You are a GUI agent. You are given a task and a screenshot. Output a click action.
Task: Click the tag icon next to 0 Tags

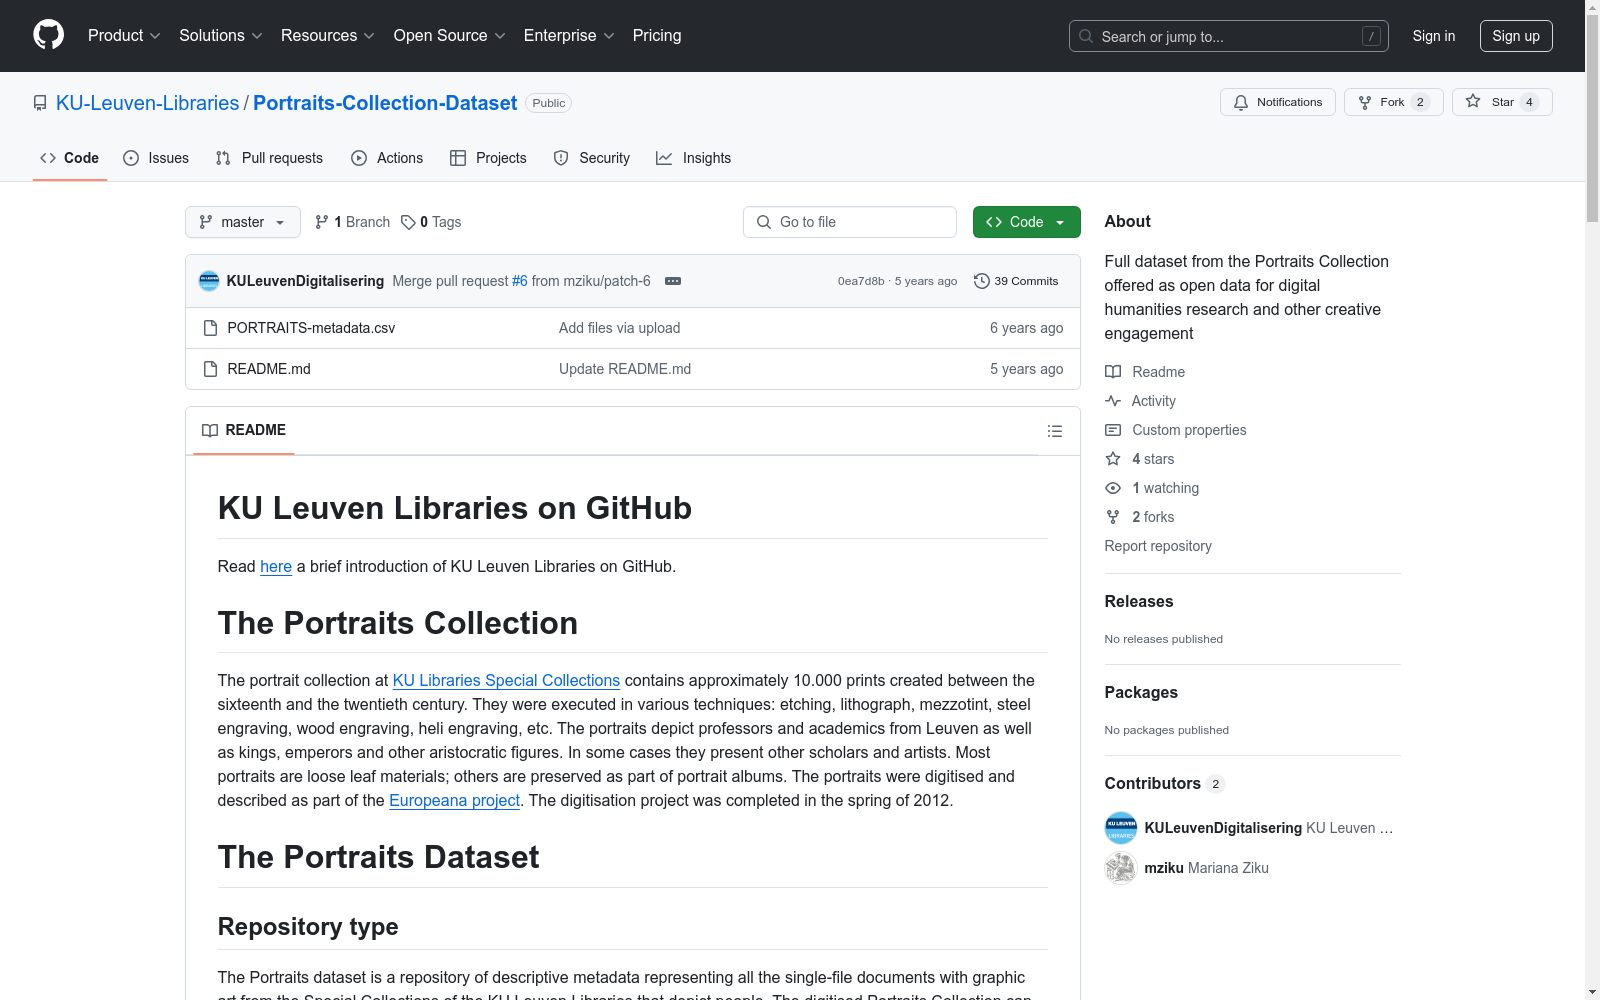pos(408,222)
